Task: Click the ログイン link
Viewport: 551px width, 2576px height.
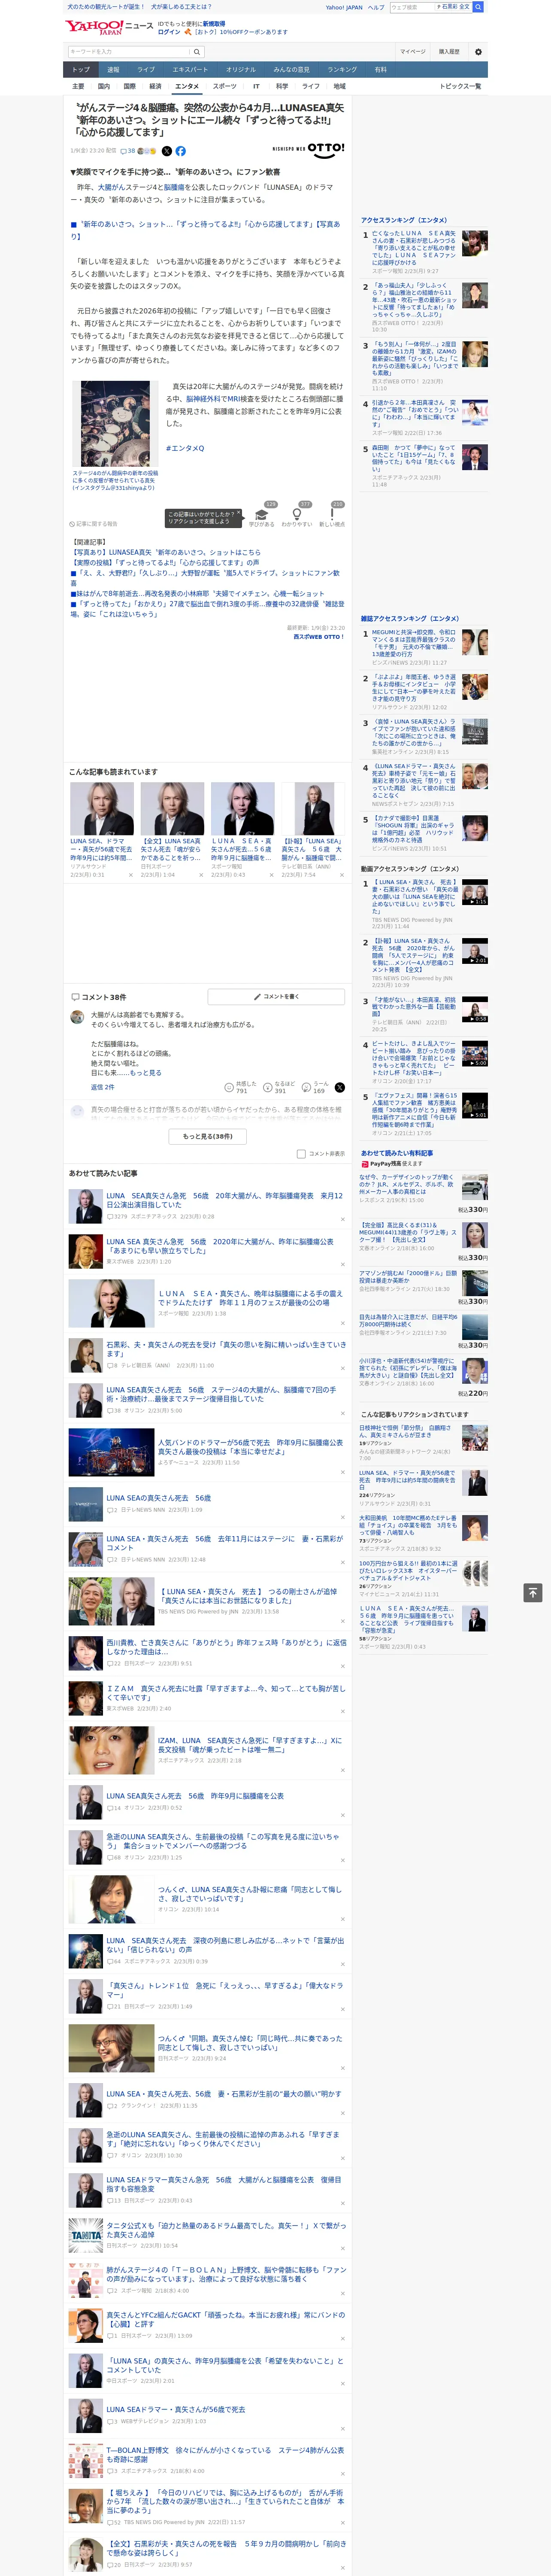Action: [x=170, y=32]
